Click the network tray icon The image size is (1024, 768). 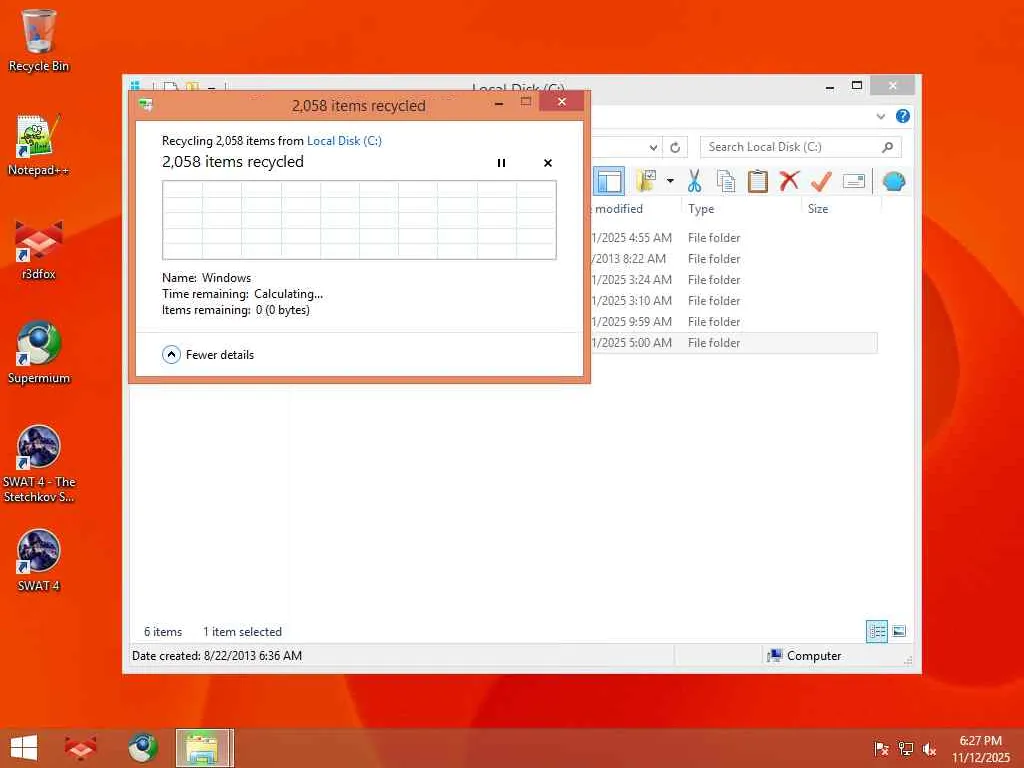pyautogui.click(x=905, y=749)
